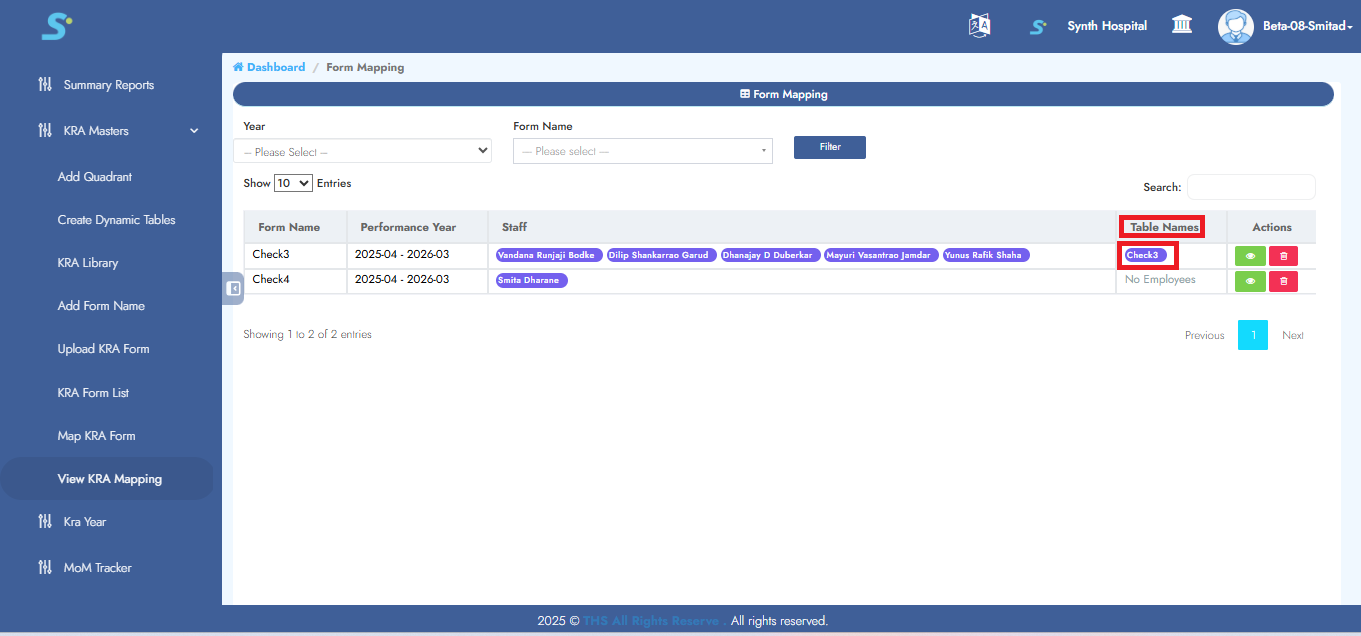The image size is (1361, 636).
Task: Click the user avatar picture in header
Action: pyautogui.click(x=1235, y=26)
